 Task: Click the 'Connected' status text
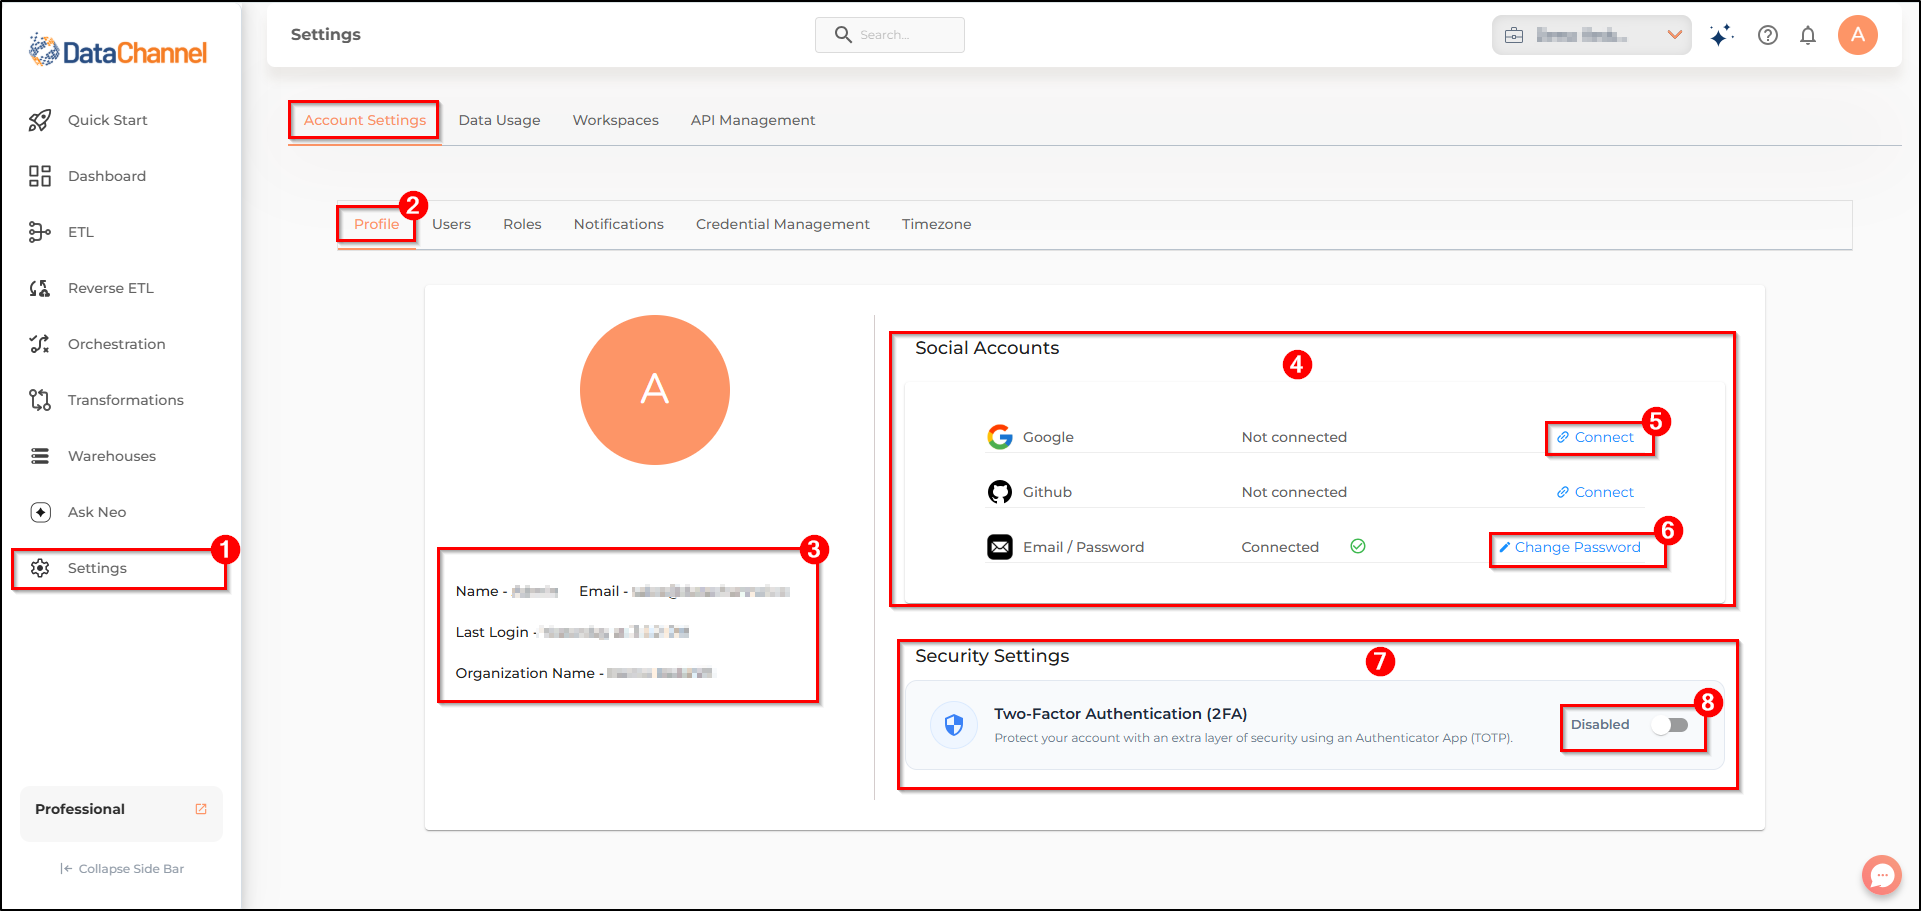coord(1280,547)
